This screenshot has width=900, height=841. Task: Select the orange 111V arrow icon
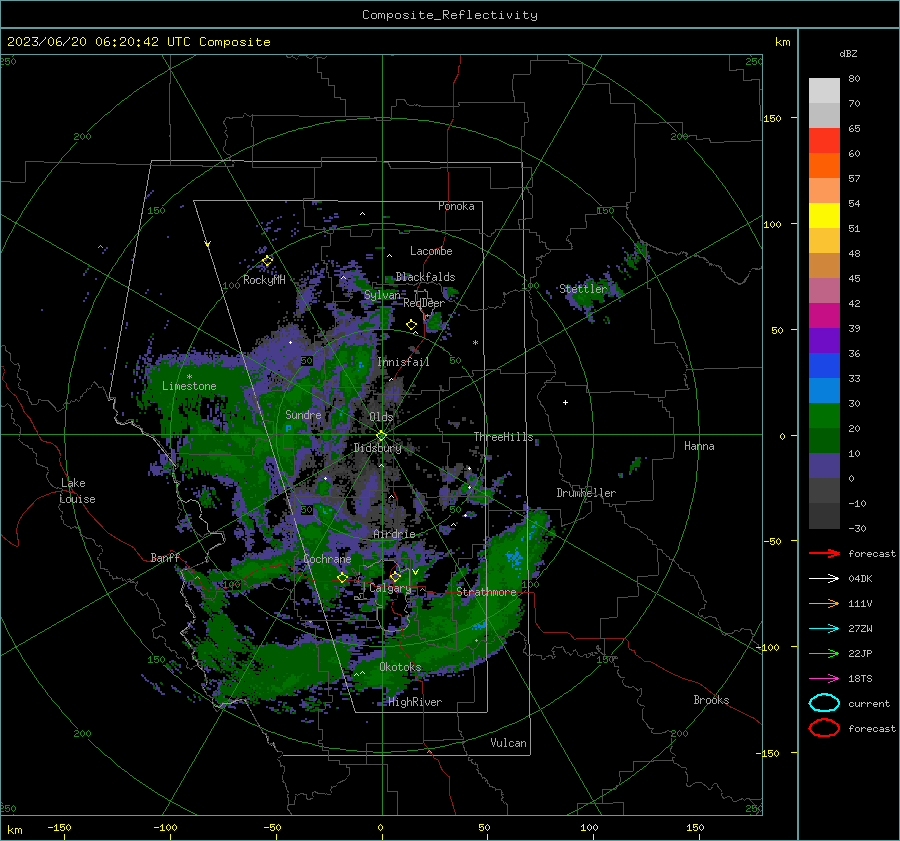(824, 603)
